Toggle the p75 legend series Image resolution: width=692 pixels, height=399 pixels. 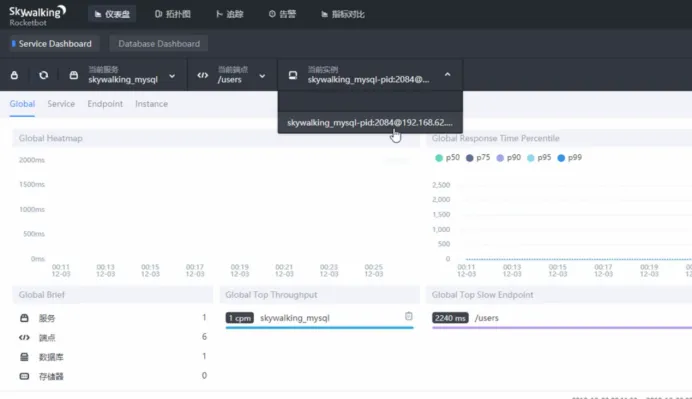tap(478, 158)
